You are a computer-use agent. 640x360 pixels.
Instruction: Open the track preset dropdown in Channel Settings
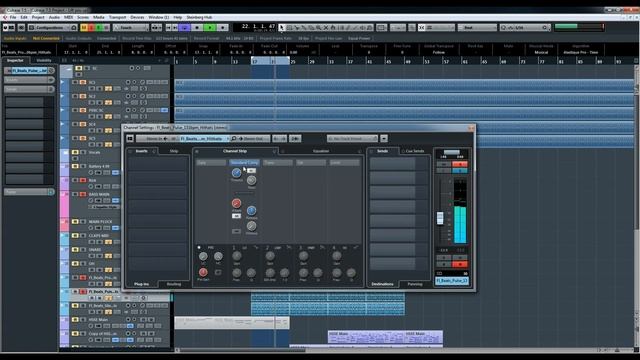pyautogui.click(x=353, y=139)
